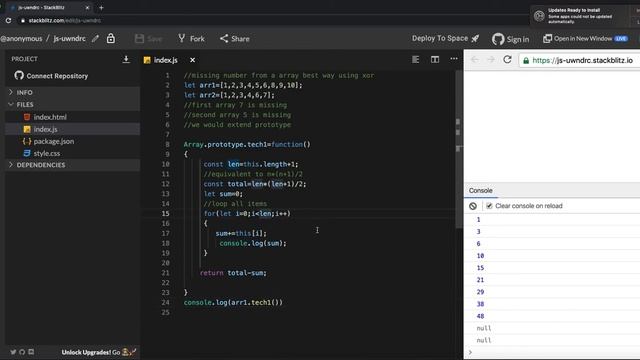Select index.js in file tree
The height and width of the screenshot is (360, 640).
[x=72, y=129]
